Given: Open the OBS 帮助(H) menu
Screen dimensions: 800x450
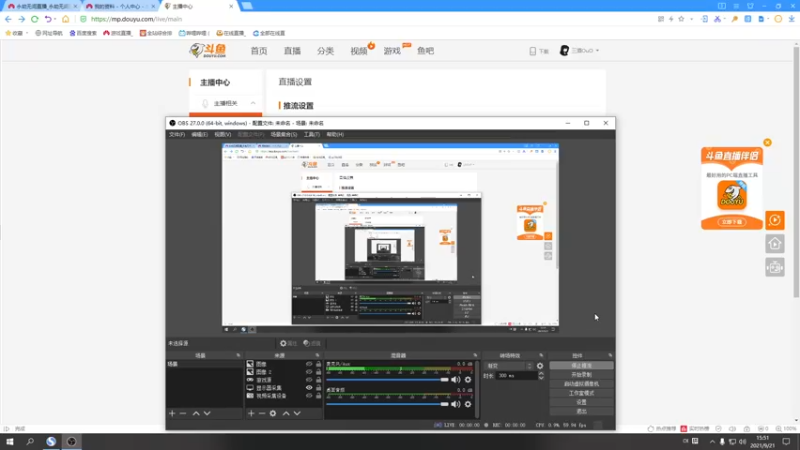Looking at the screenshot, I should pyautogui.click(x=335, y=135).
